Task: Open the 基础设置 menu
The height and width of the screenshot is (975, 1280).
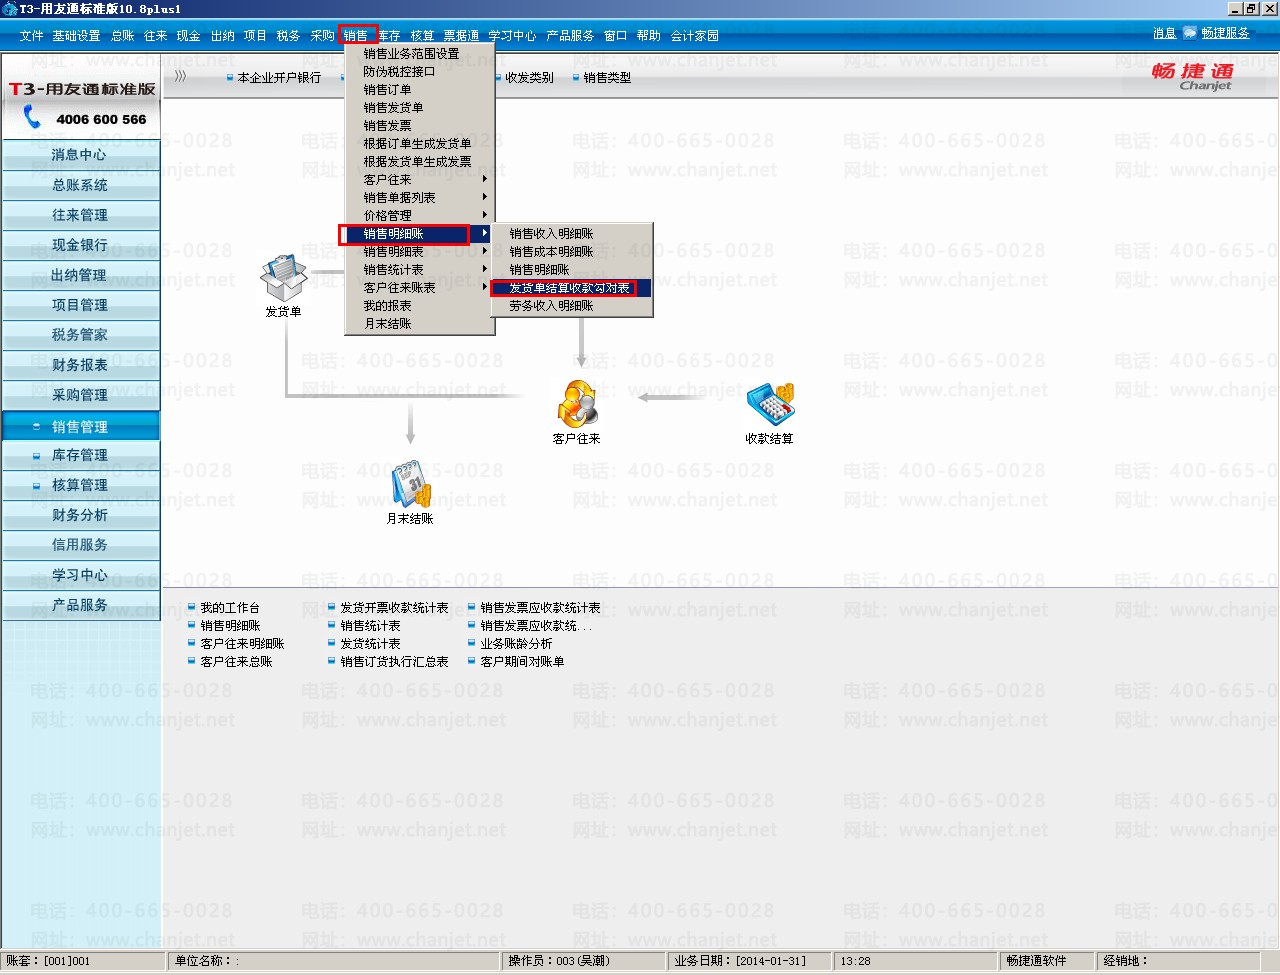Action: [x=76, y=36]
